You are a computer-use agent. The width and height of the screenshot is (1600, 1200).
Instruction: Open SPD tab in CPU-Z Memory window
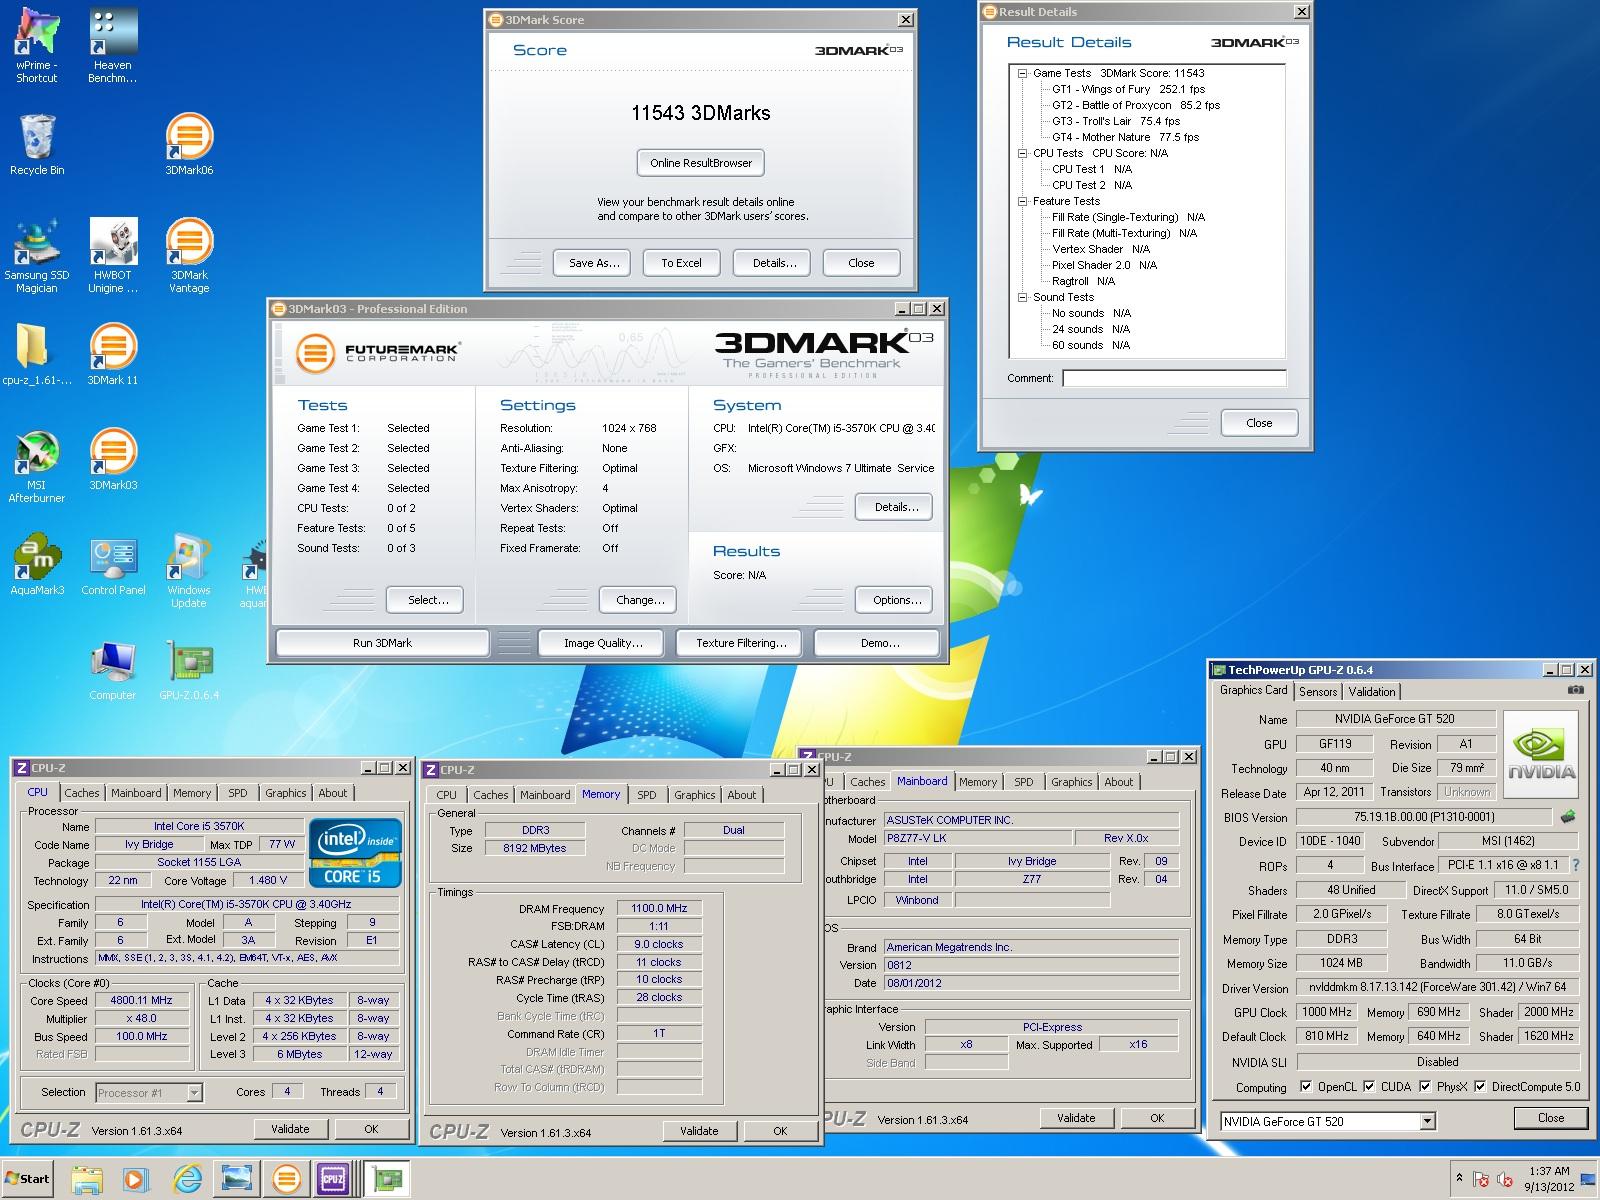[x=647, y=795]
